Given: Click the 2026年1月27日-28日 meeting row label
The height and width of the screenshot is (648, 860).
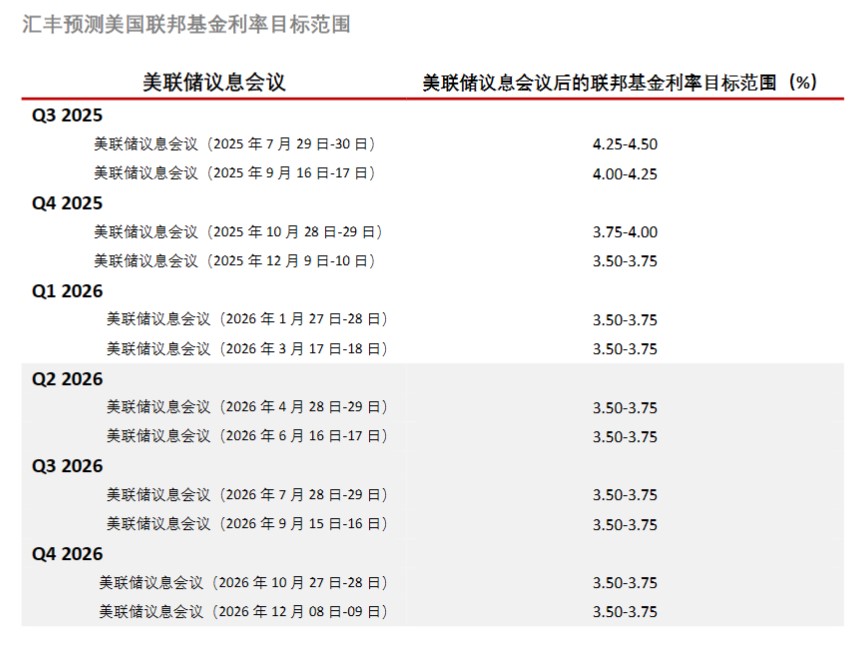Looking at the screenshot, I should click(247, 320).
